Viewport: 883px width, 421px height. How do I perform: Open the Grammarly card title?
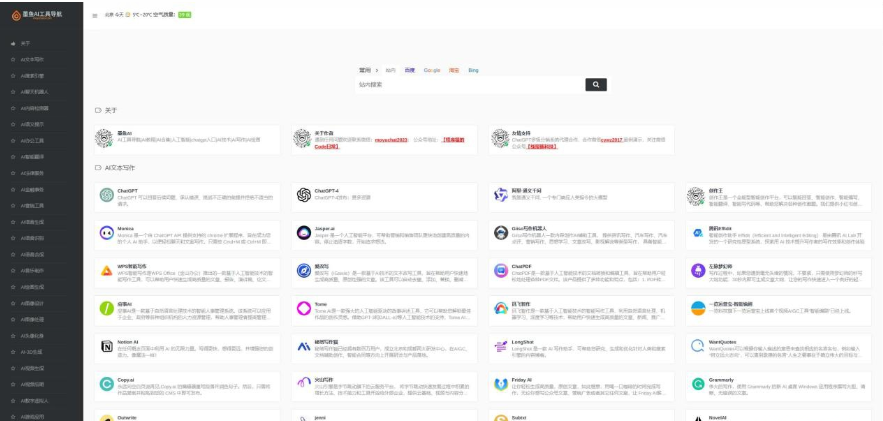click(721, 380)
